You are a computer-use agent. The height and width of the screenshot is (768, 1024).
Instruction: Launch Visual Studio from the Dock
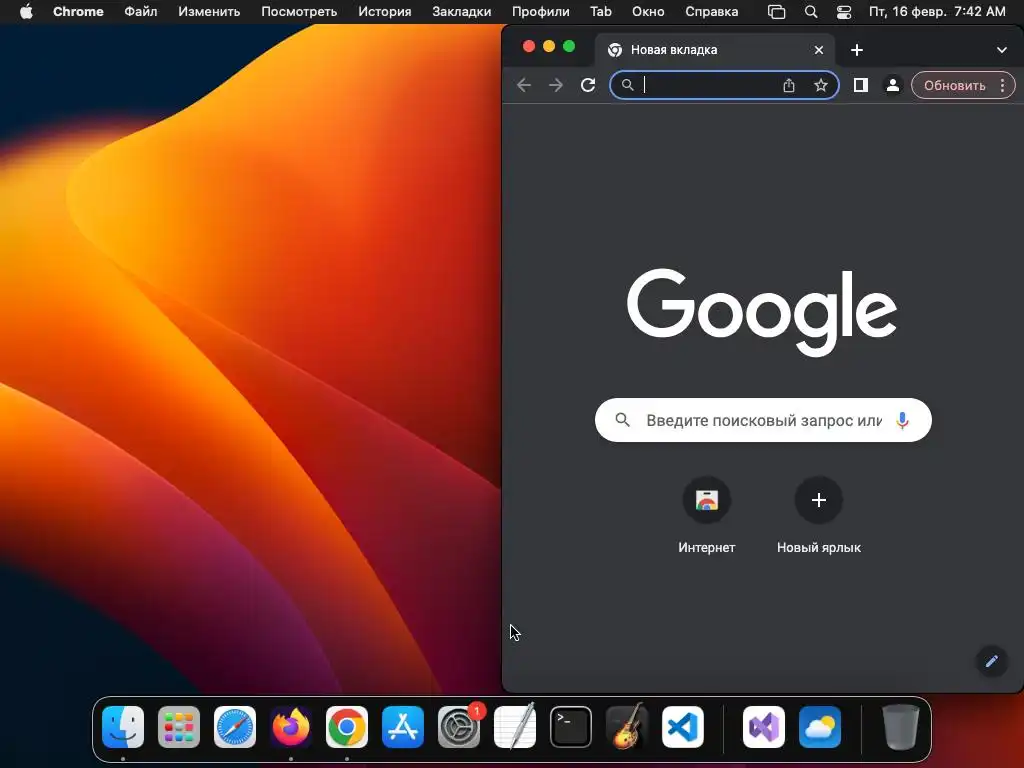pos(764,727)
